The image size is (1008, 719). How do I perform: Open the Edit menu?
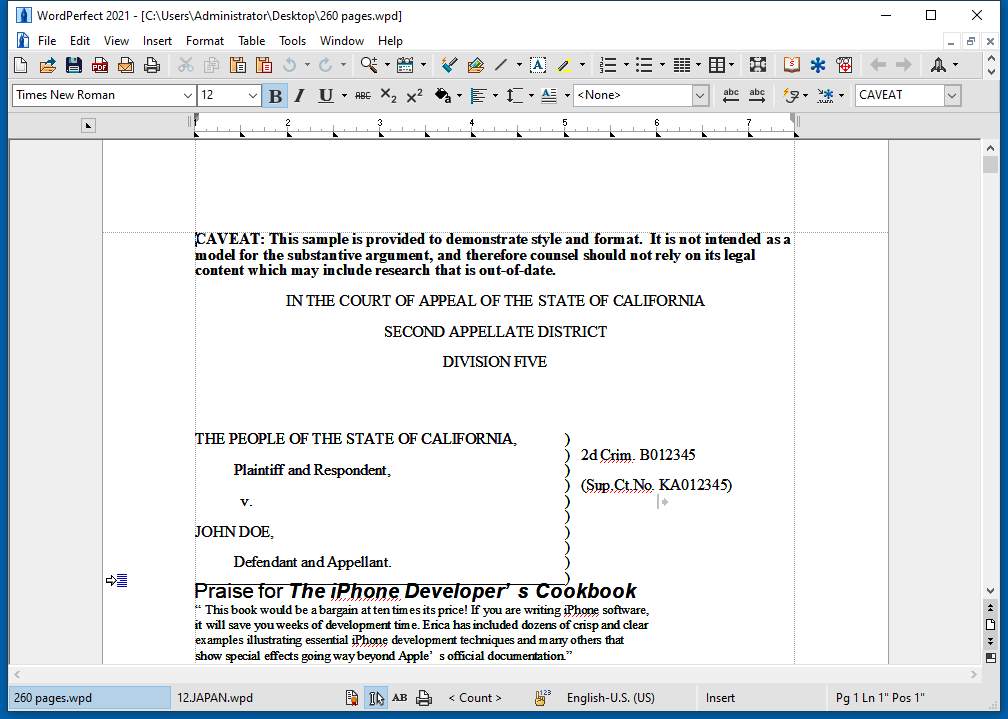click(80, 41)
